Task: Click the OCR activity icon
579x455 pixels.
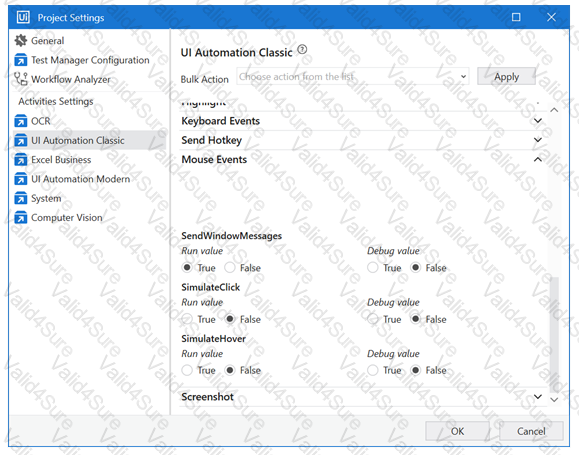Action: point(21,121)
